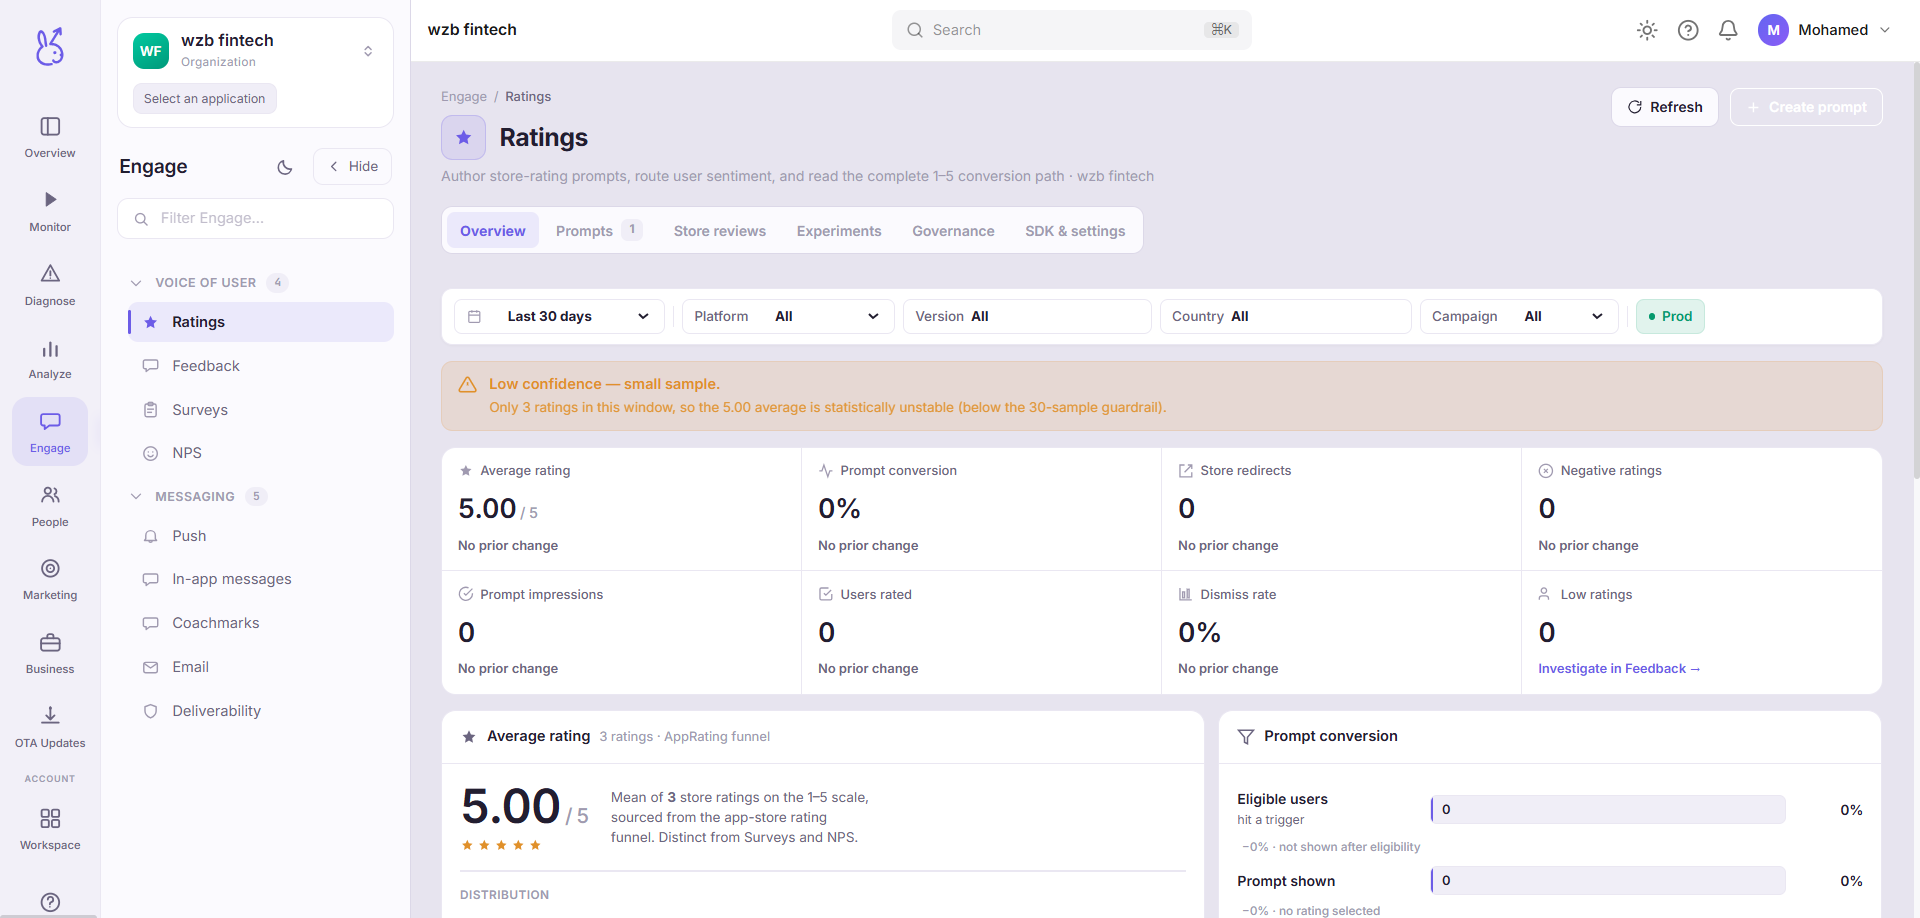Click the Prod environment badge

[1670, 316]
